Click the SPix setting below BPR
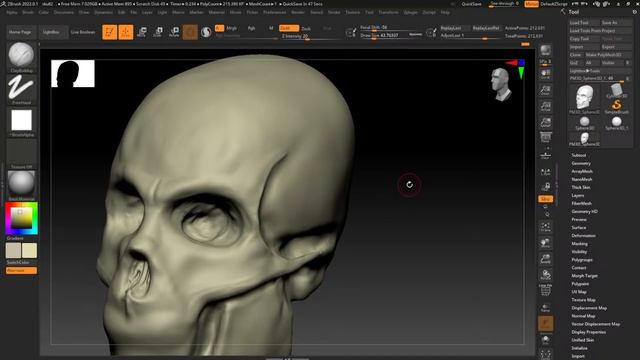The image size is (640, 360). (546, 62)
